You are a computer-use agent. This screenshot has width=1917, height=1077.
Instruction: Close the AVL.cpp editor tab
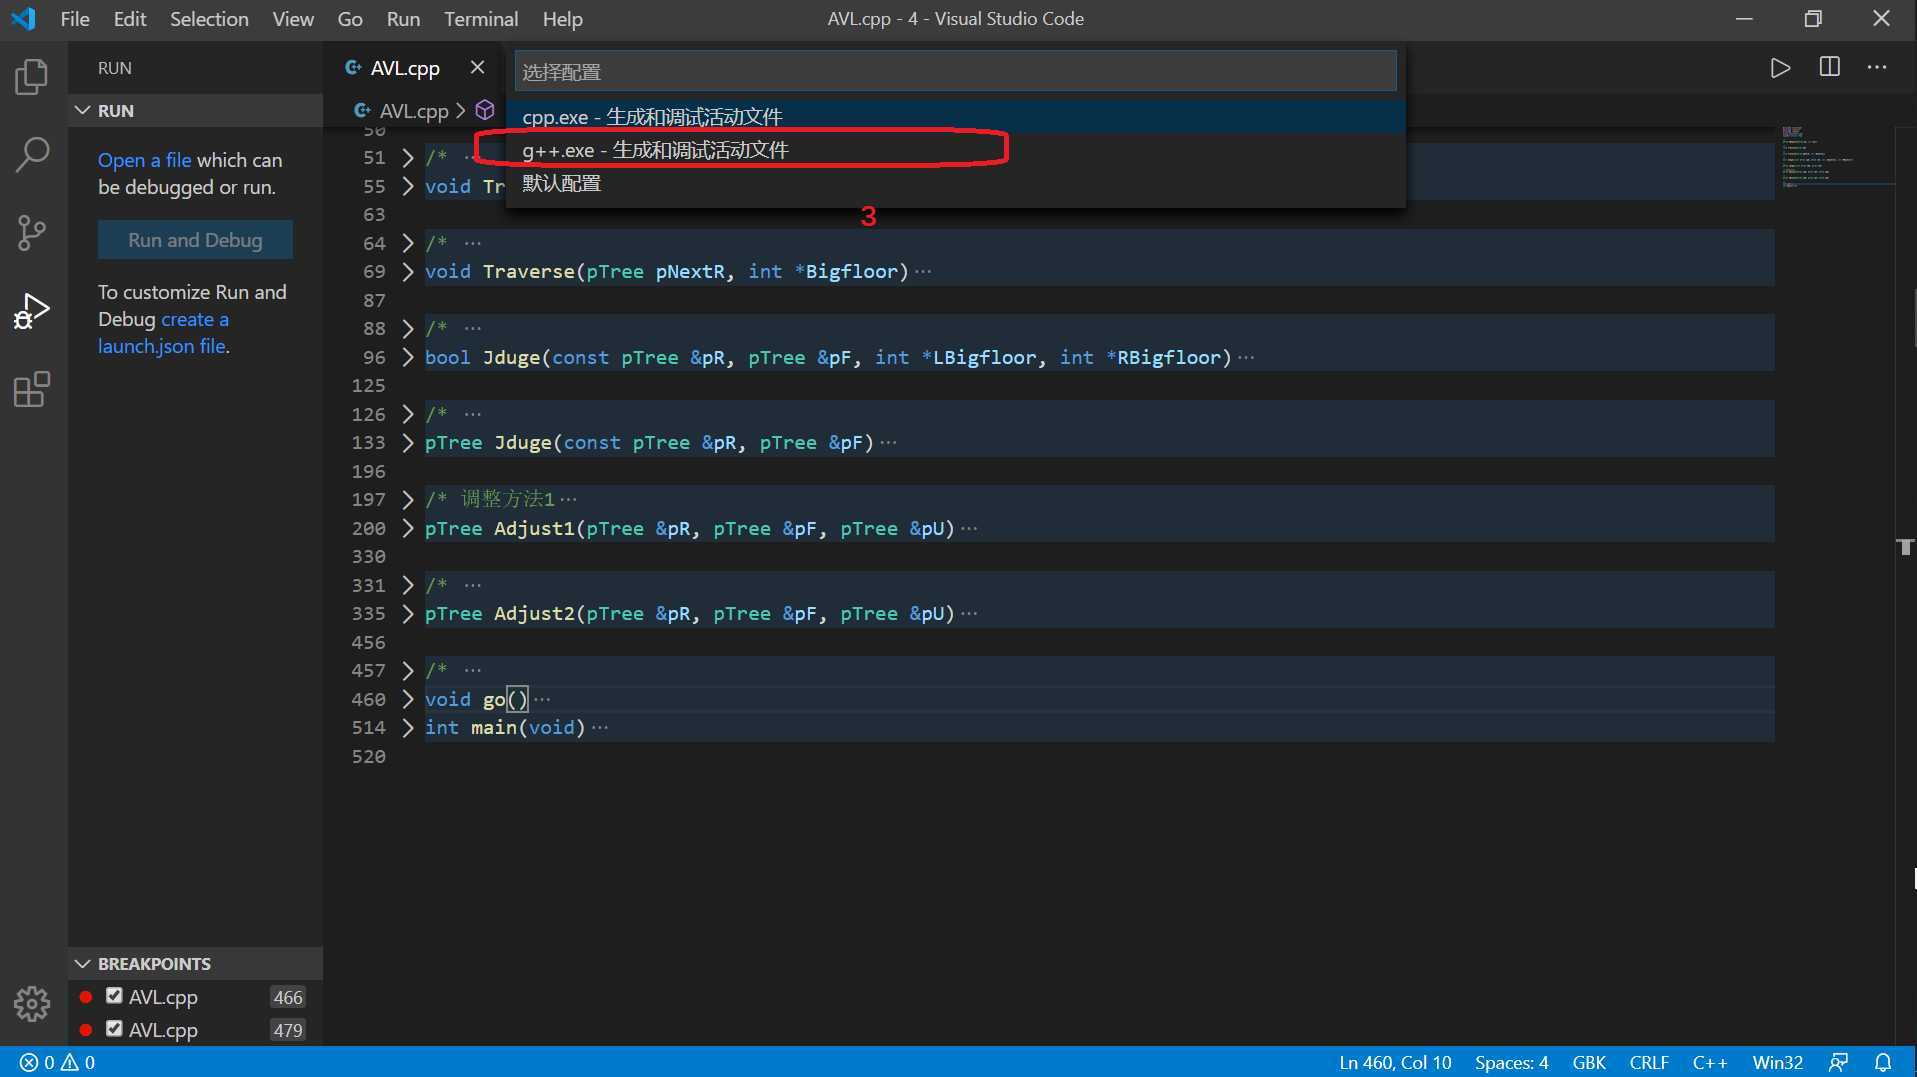[x=477, y=67]
